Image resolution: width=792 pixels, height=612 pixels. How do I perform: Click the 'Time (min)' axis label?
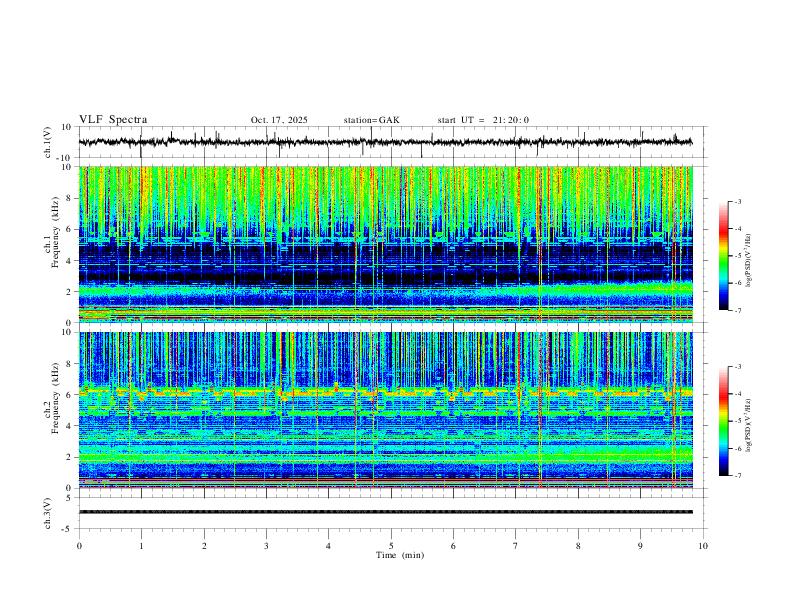(x=400, y=555)
